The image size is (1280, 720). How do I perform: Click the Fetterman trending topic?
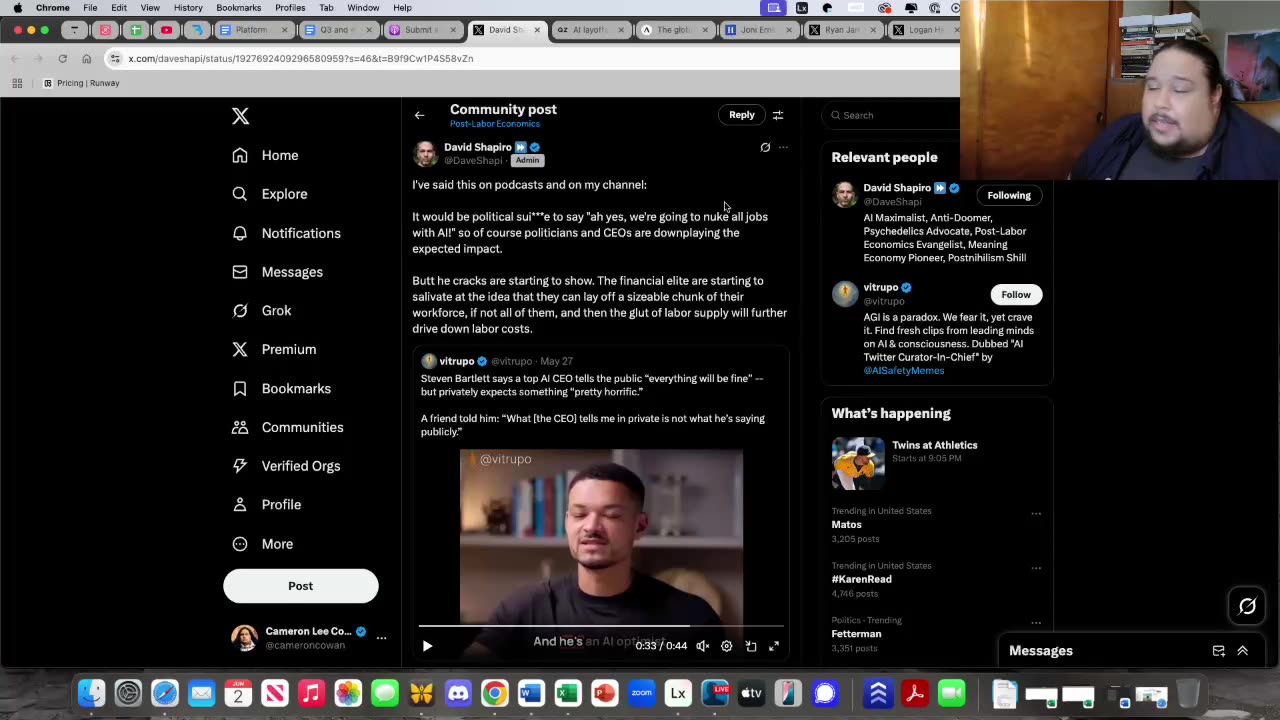tap(857, 634)
